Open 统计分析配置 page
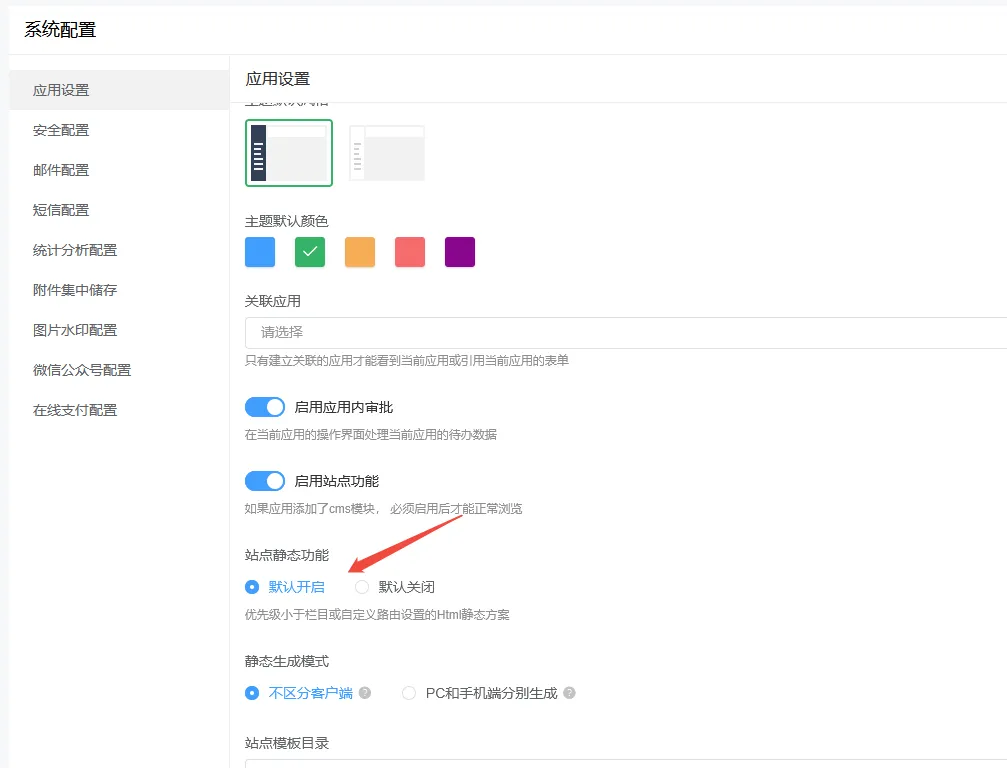This screenshot has height=768, width=1007. 119,250
